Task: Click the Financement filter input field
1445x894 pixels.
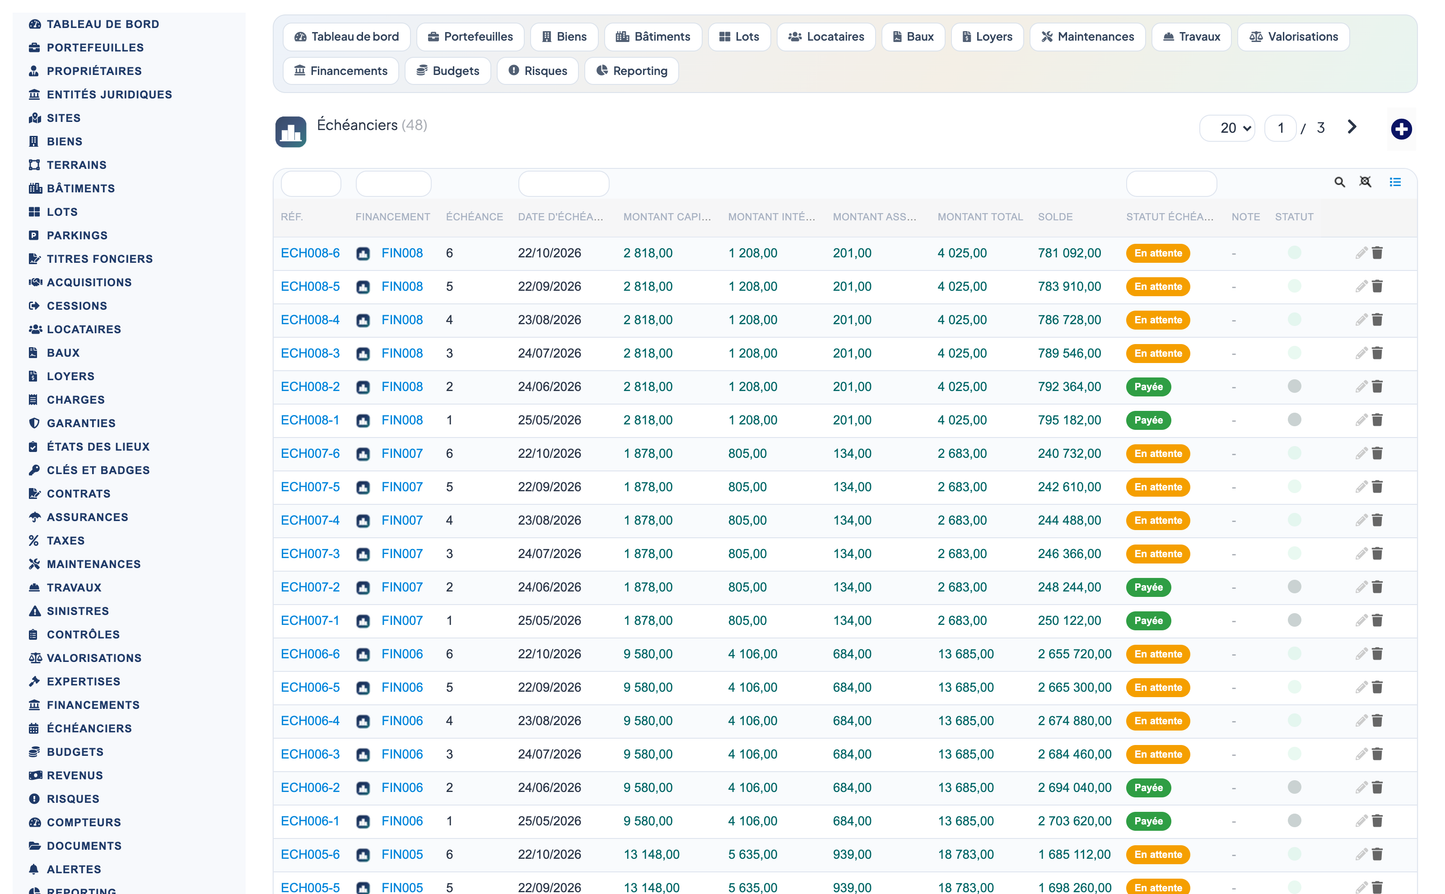Action: (x=393, y=184)
